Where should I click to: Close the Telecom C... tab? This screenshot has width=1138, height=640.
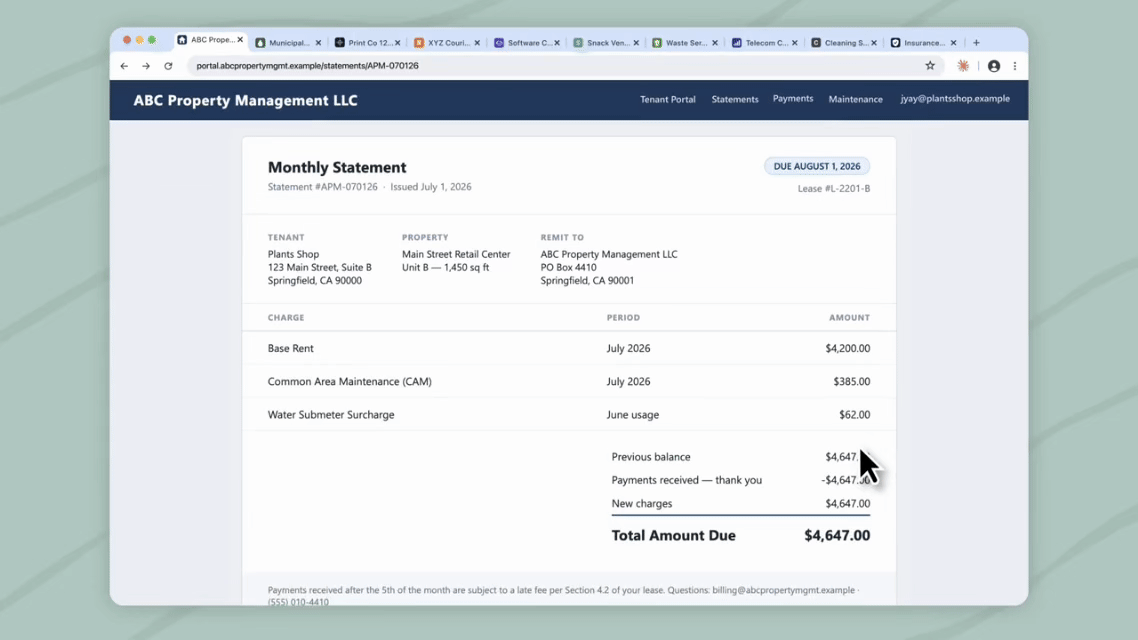pyautogui.click(x=795, y=43)
